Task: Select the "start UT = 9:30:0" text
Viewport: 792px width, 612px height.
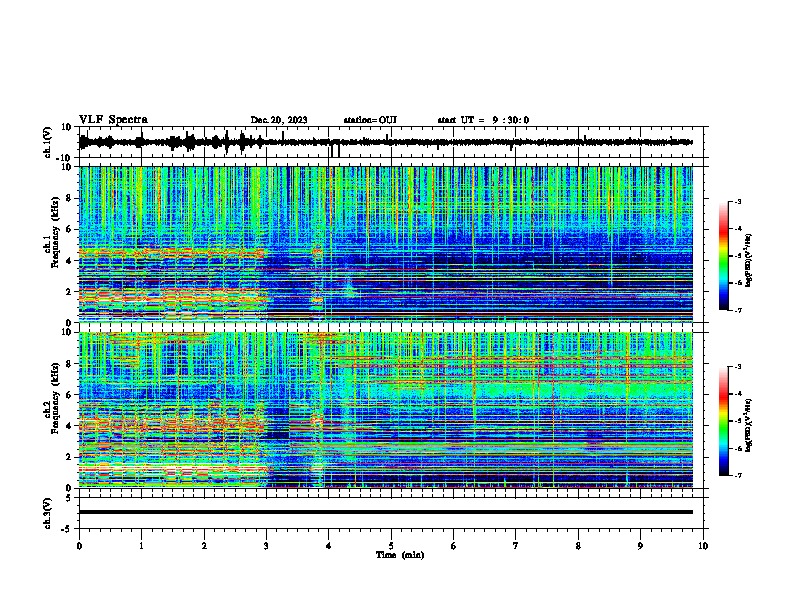Action: click(483, 120)
